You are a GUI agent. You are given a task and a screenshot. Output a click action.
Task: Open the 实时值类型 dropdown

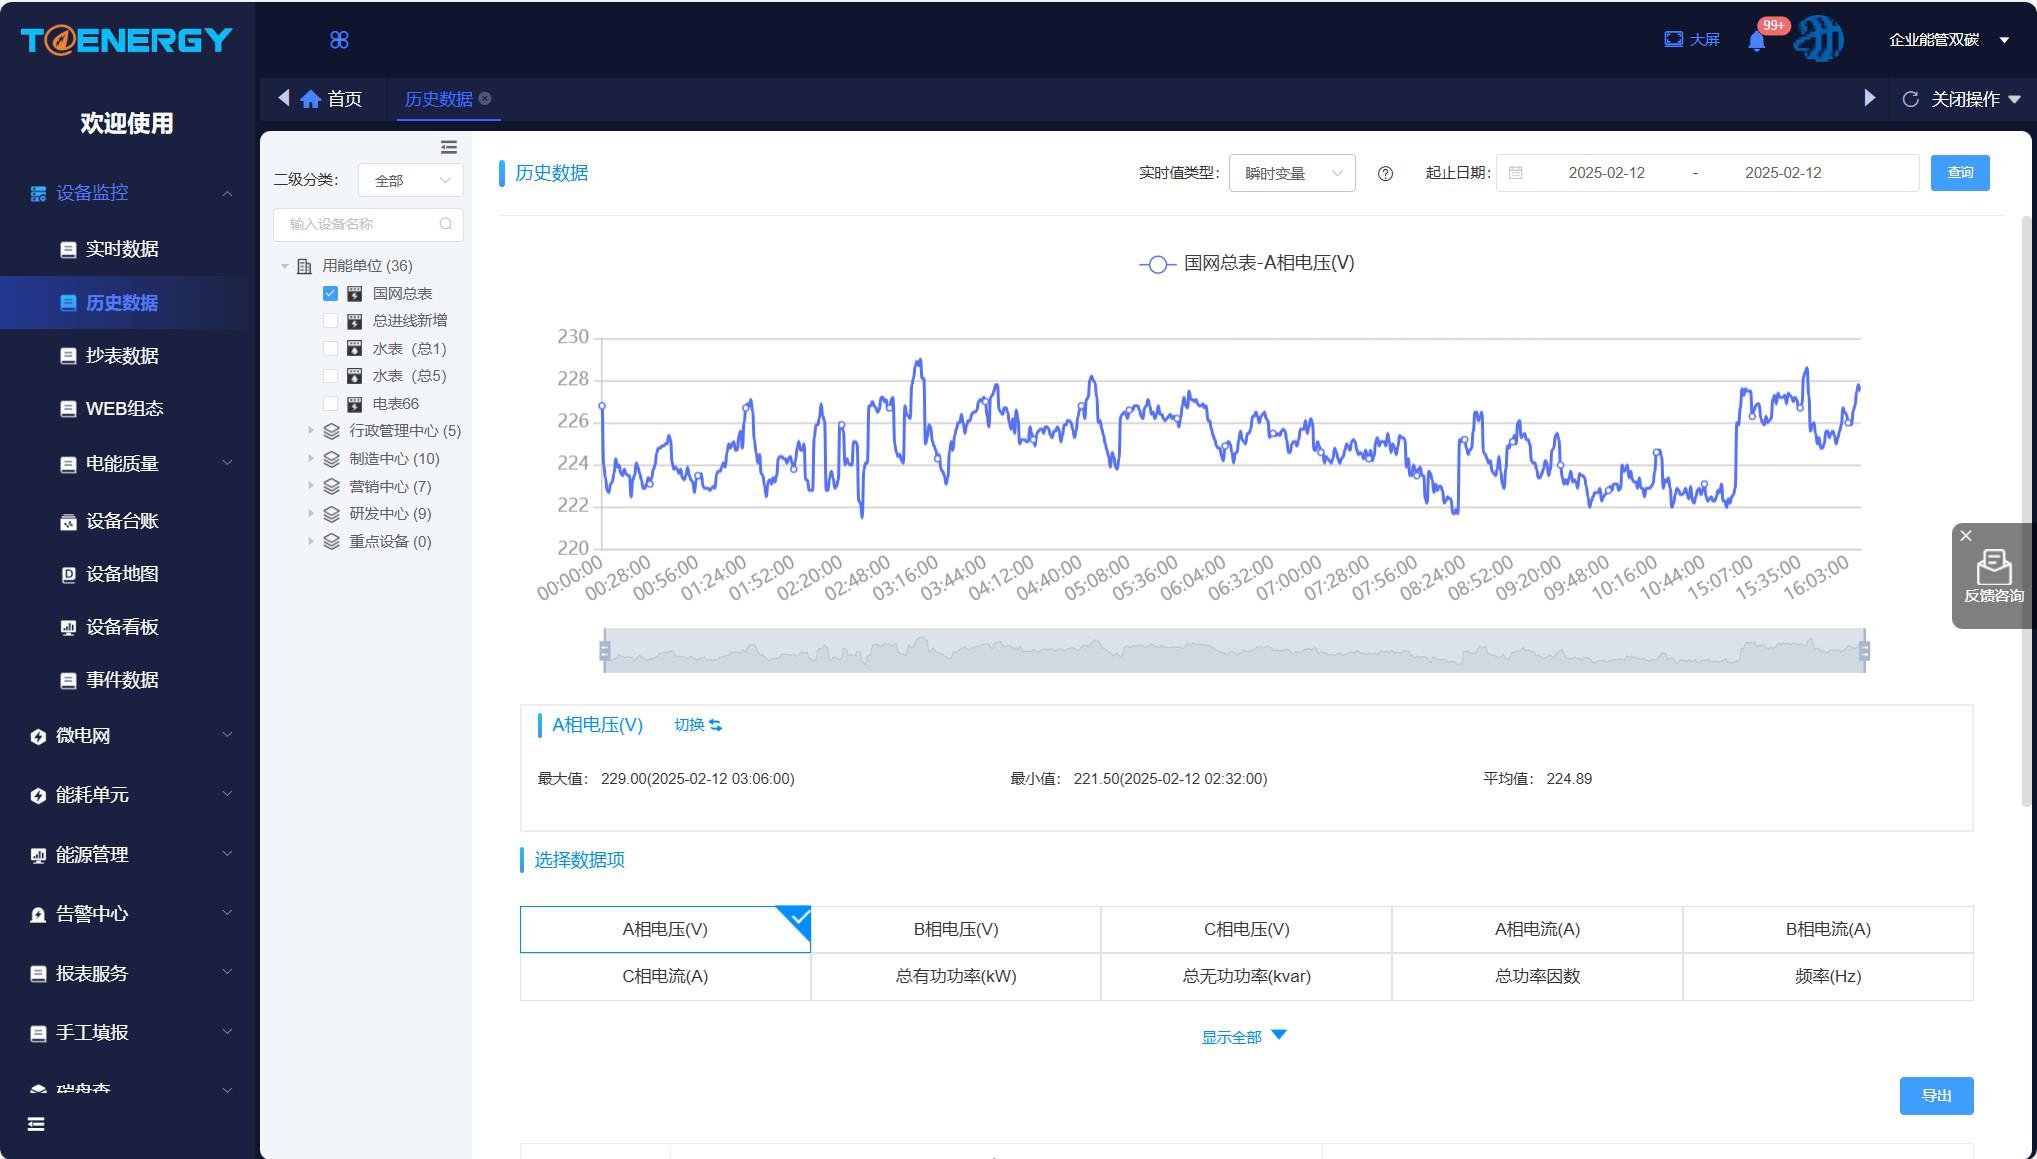(1291, 174)
